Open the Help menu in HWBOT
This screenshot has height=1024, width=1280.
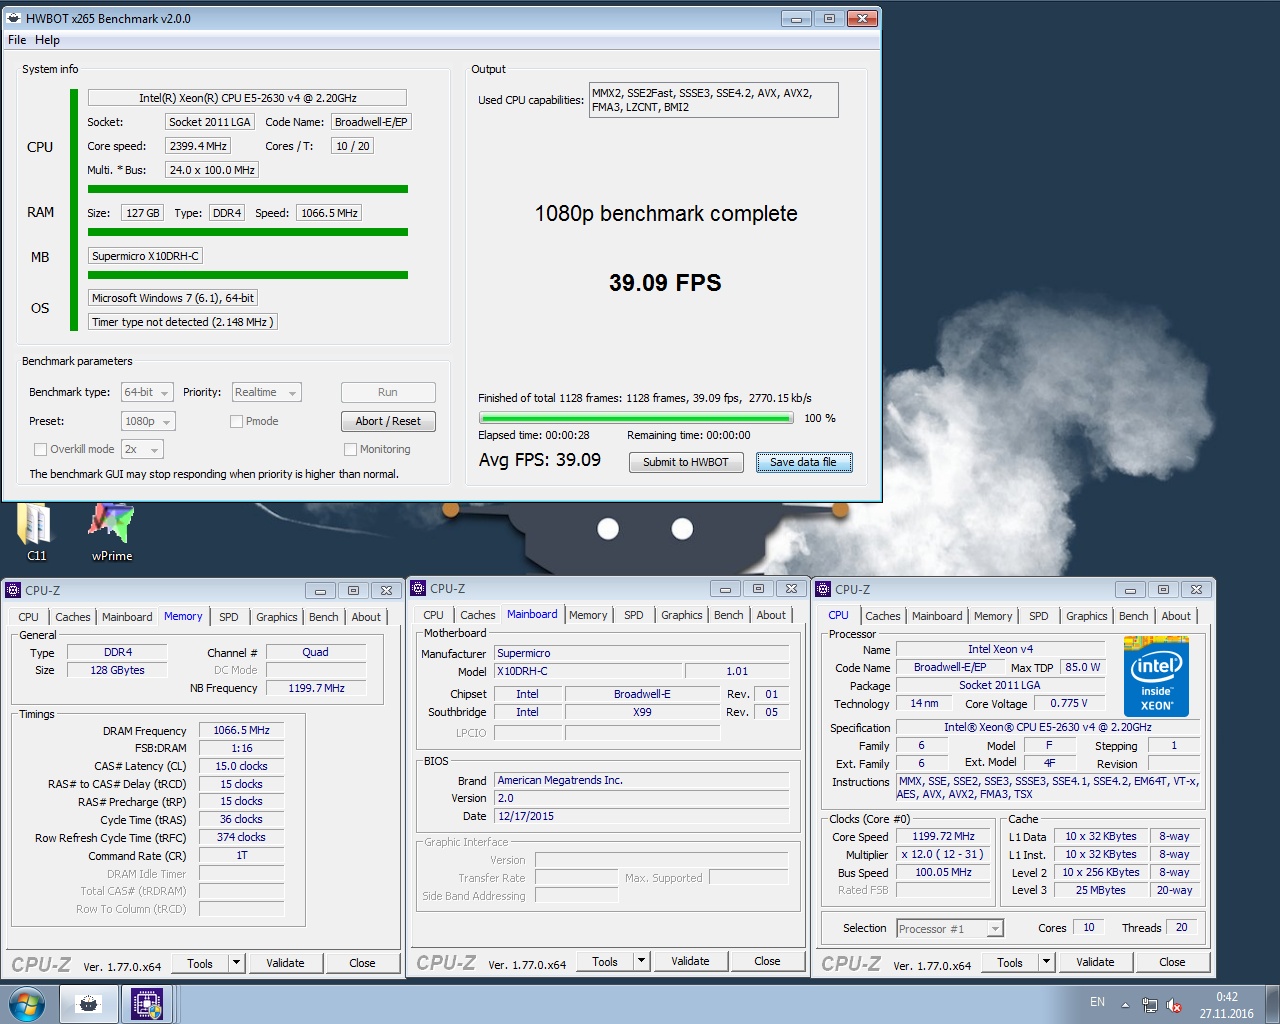47,40
